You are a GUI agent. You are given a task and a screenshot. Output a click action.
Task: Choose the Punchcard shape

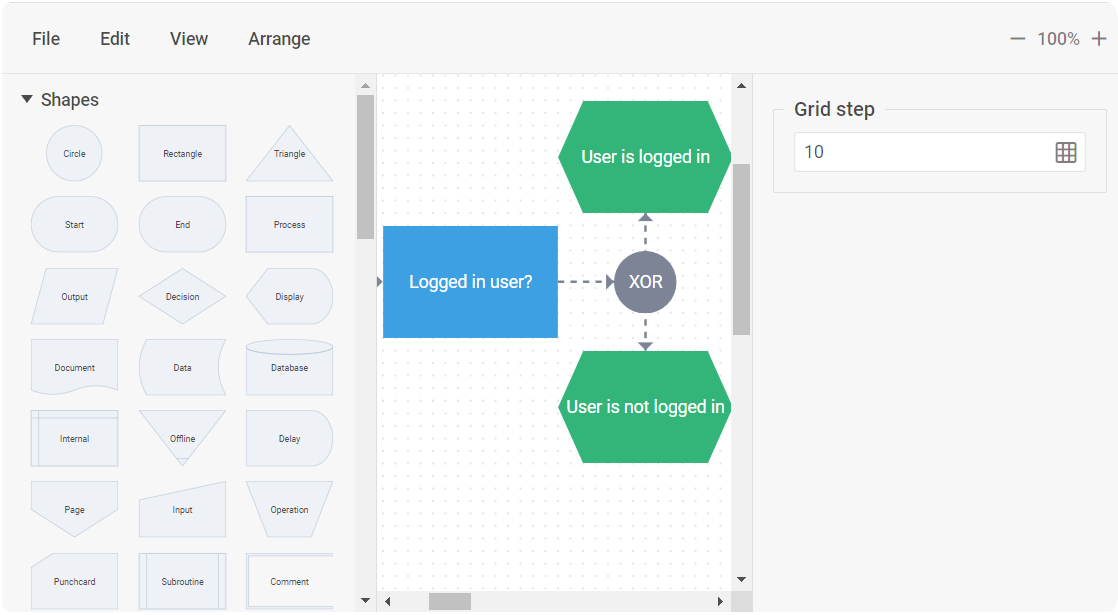74,582
